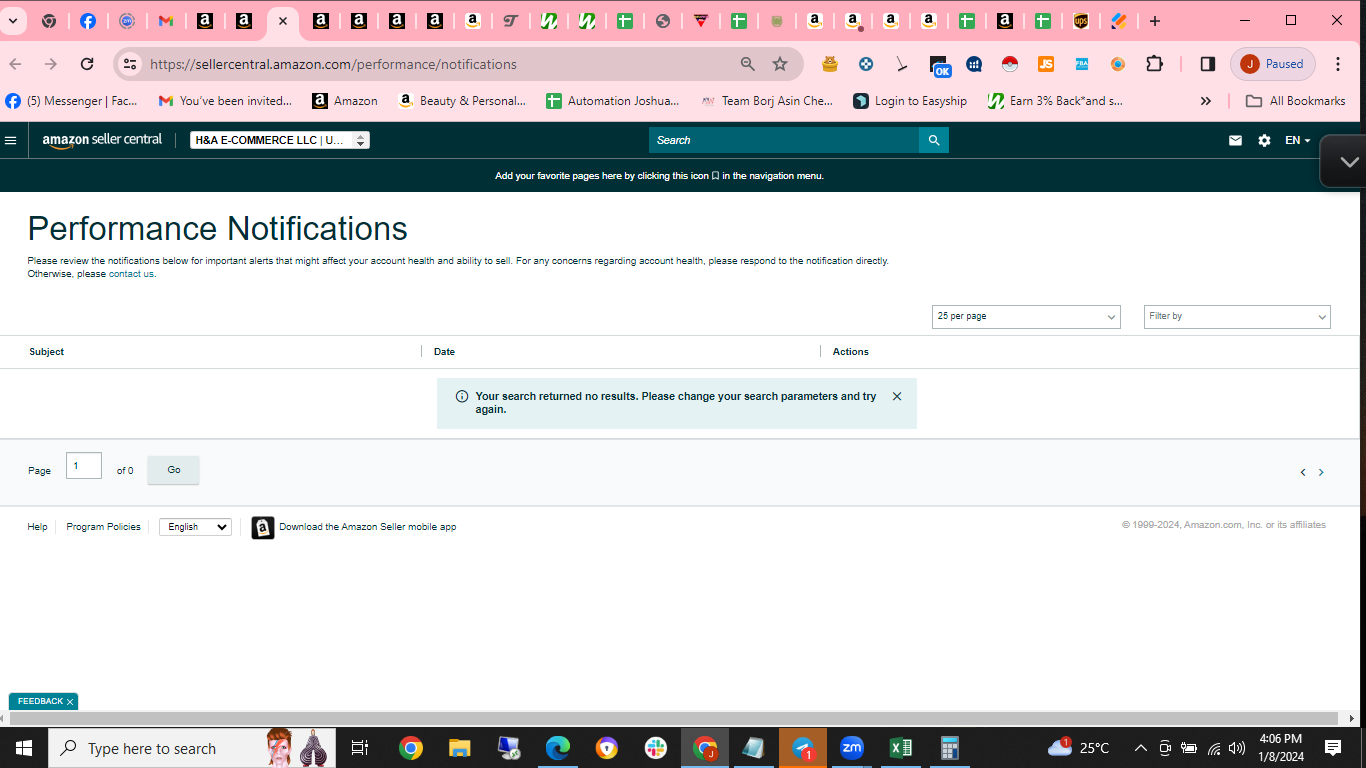Viewport: 1366px width, 768px height.
Task: Close the FEEDBACK tab with its X
Action: click(x=70, y=702)
